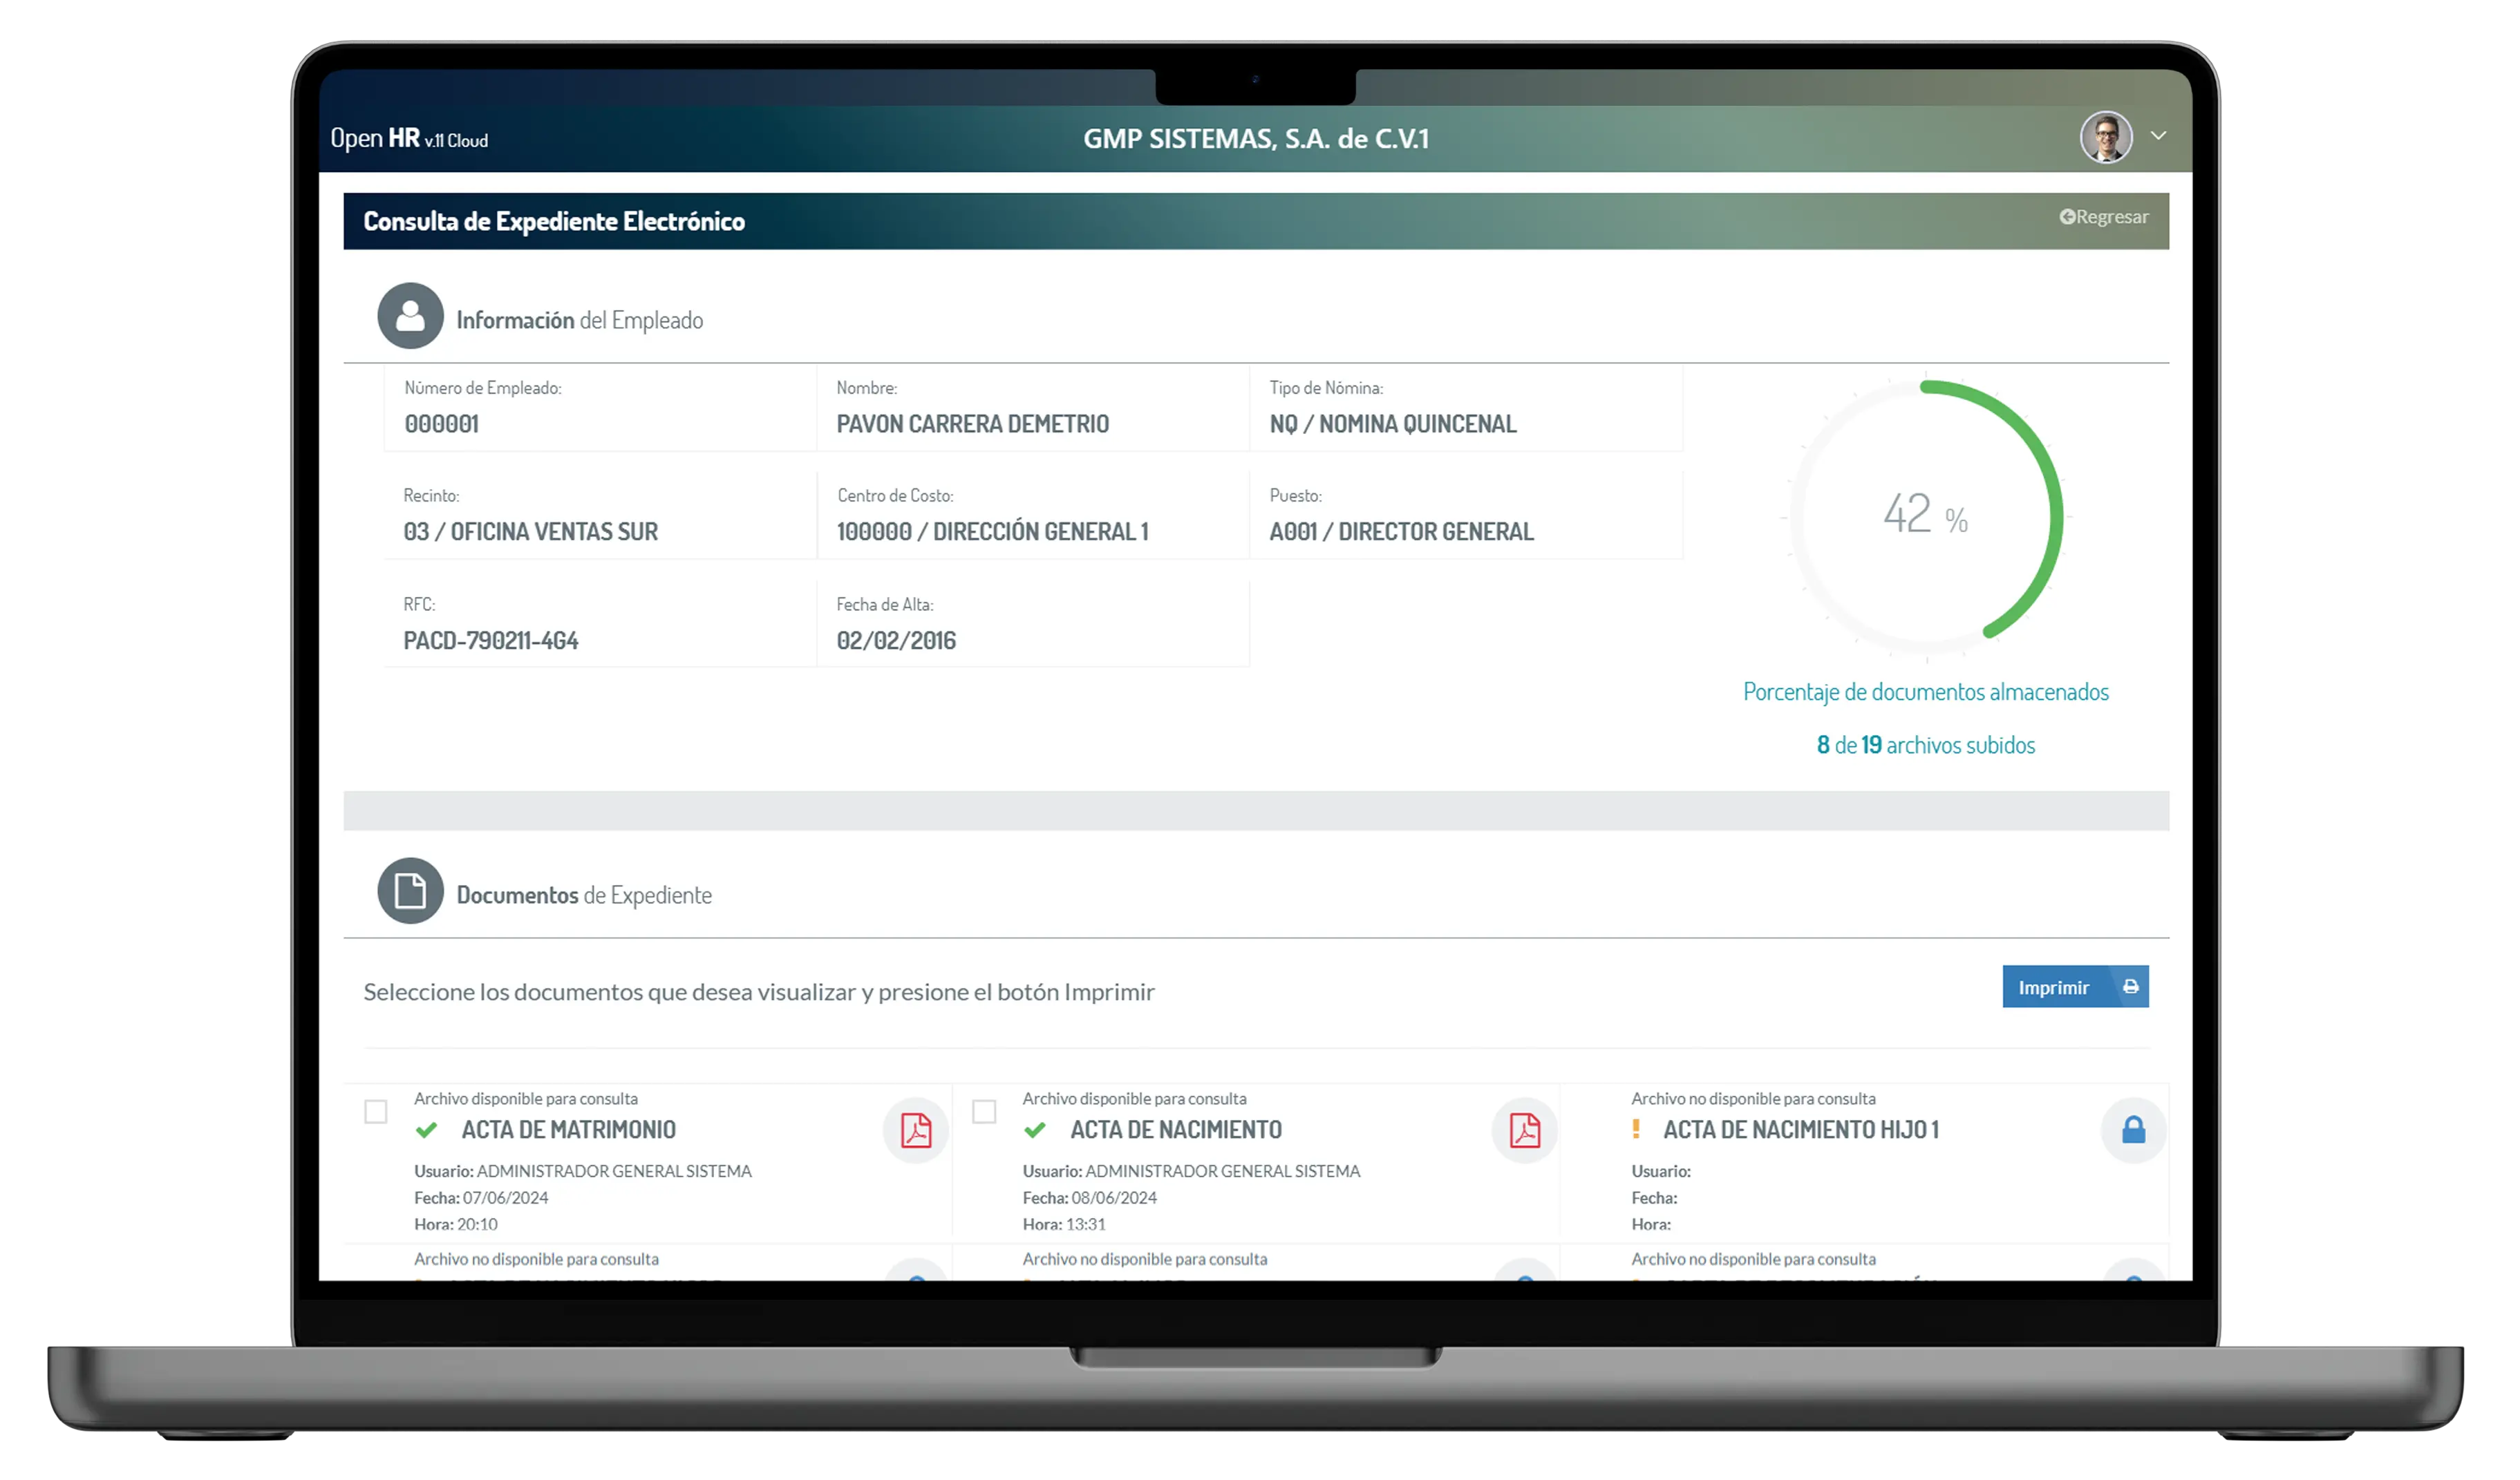This screenshot has width=2520, height=1480.
Task: Expand the user menu chevron
Action: click(2158, 136)
